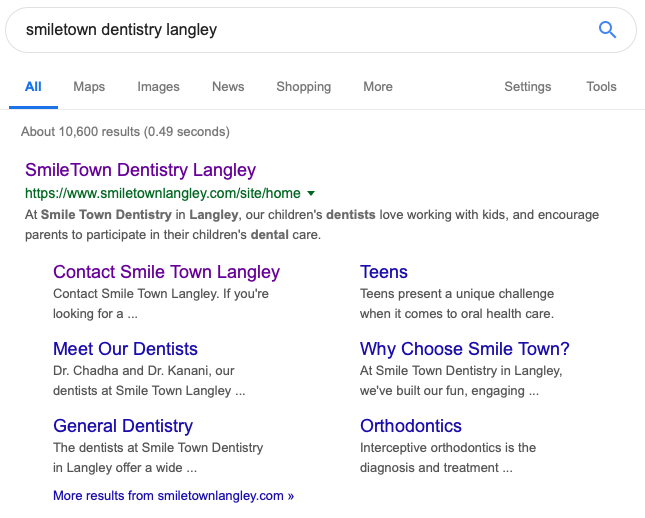Open the Orthodontics sitelink
This screenshot has width=645, height=518.
tap(411, 426)
